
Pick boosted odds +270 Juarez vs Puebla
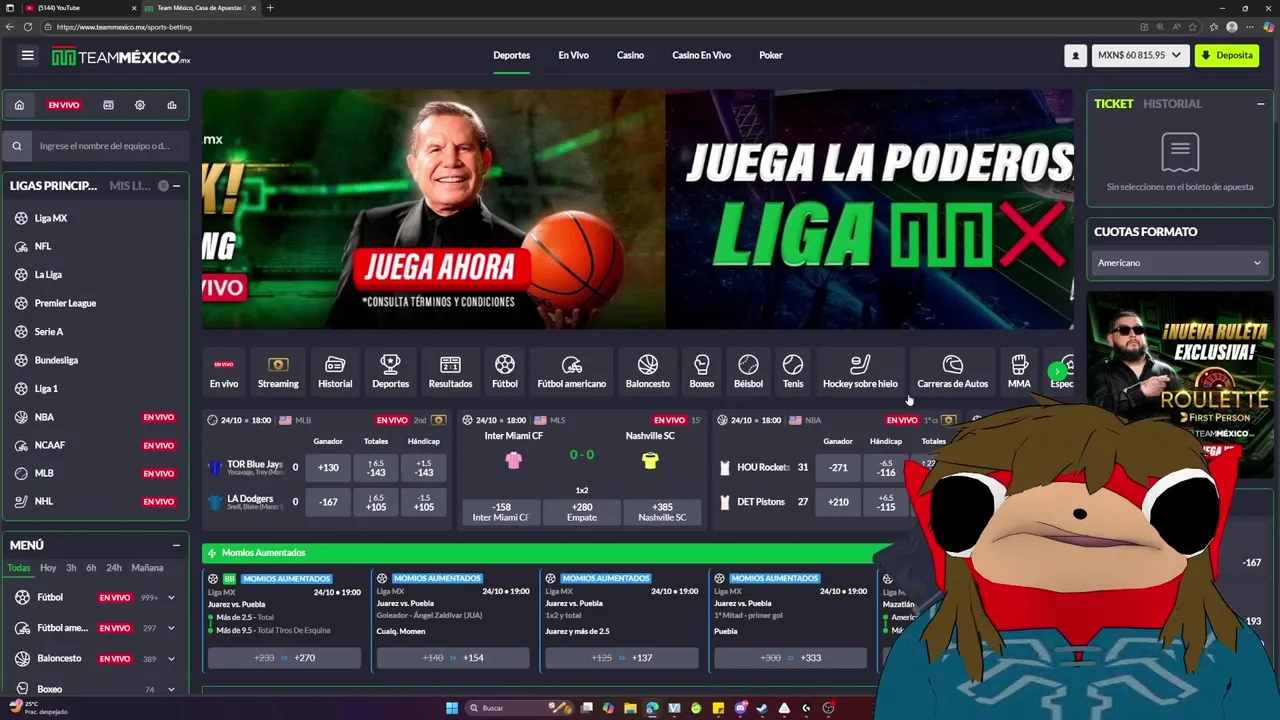tap(284, 658)
